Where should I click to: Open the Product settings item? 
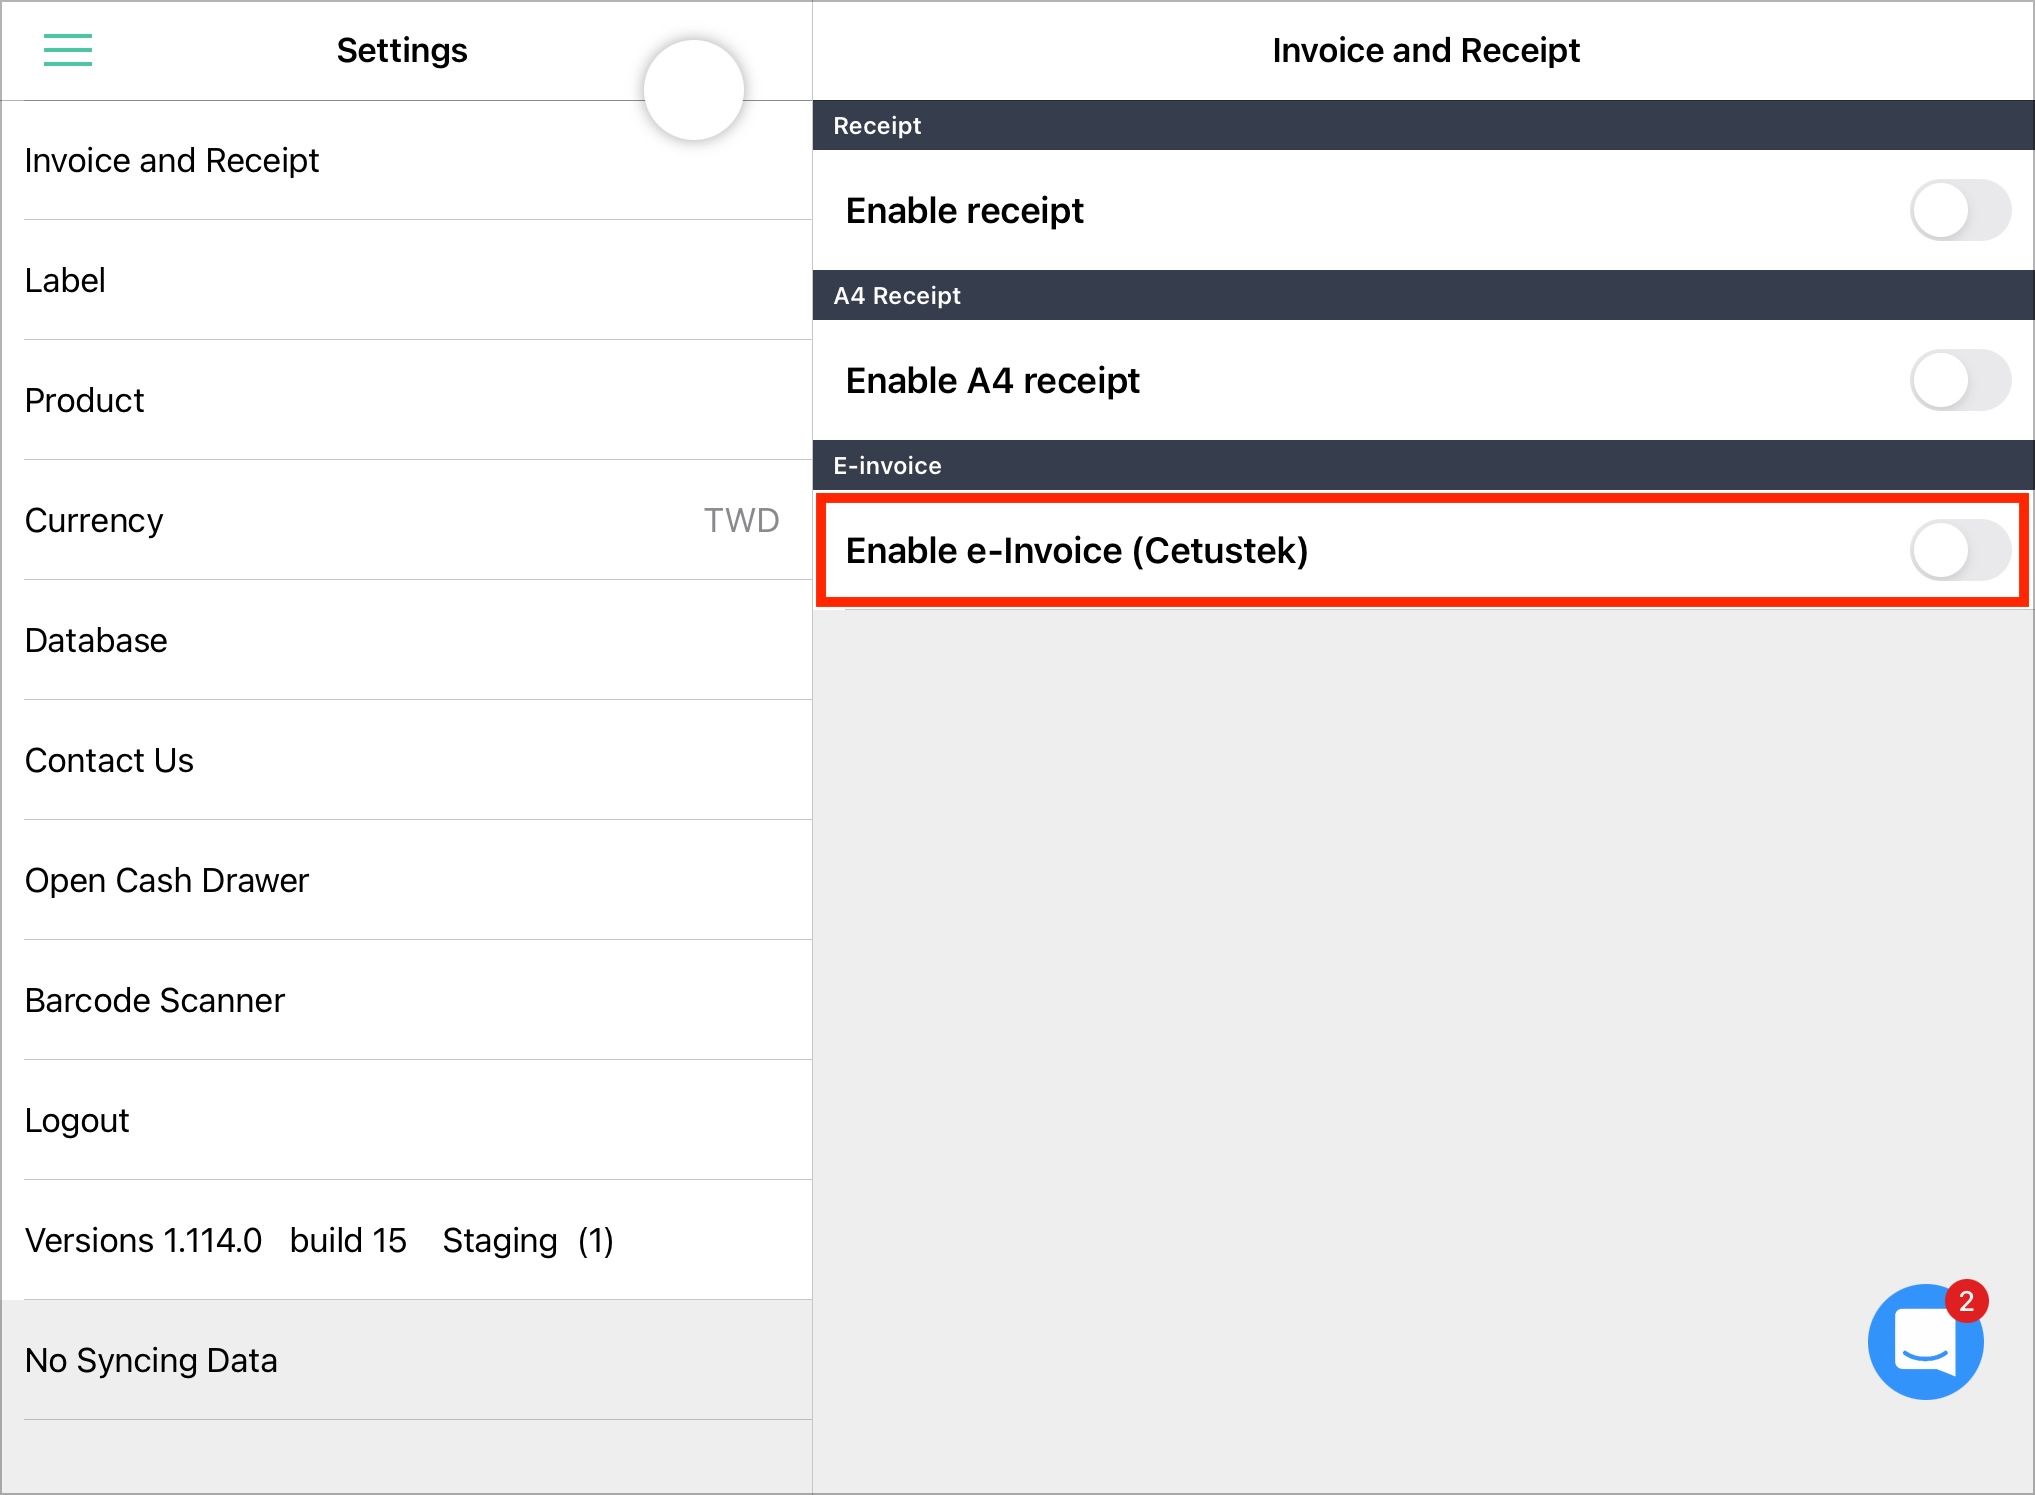[406, 400]
